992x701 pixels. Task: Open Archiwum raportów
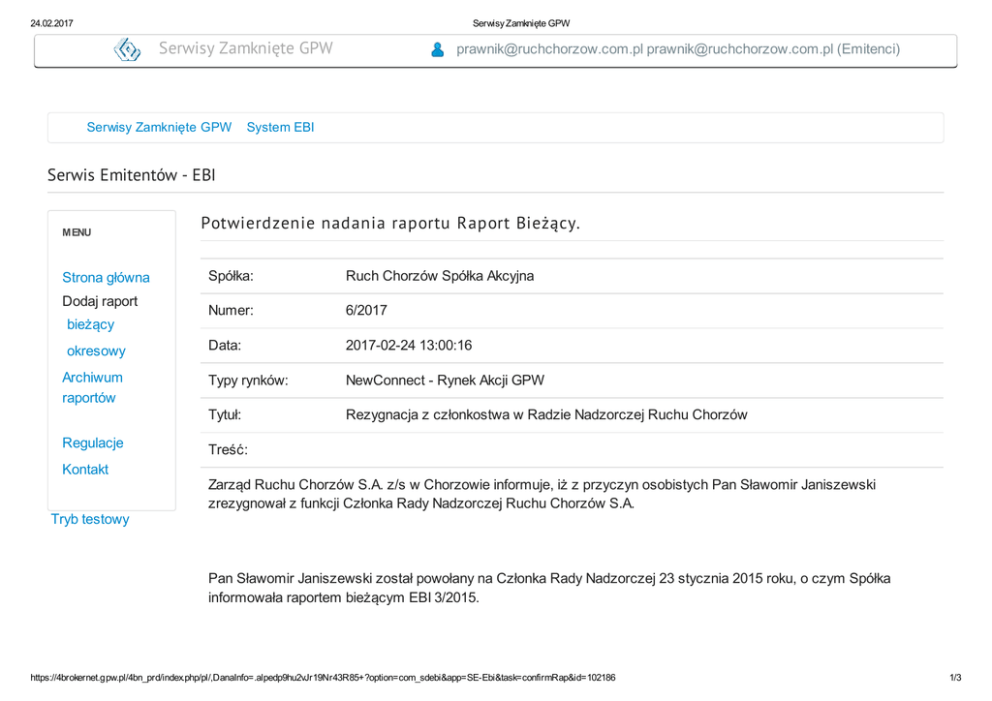pyautogui.click(x=92, y=387)
